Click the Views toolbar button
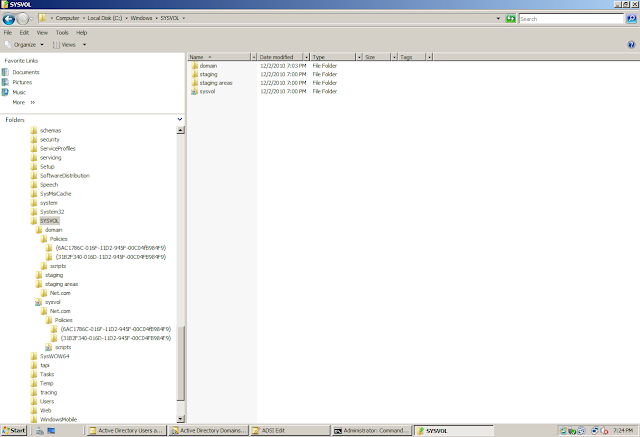This screenshot has height=437, width=640. click(x=64, y=44)
